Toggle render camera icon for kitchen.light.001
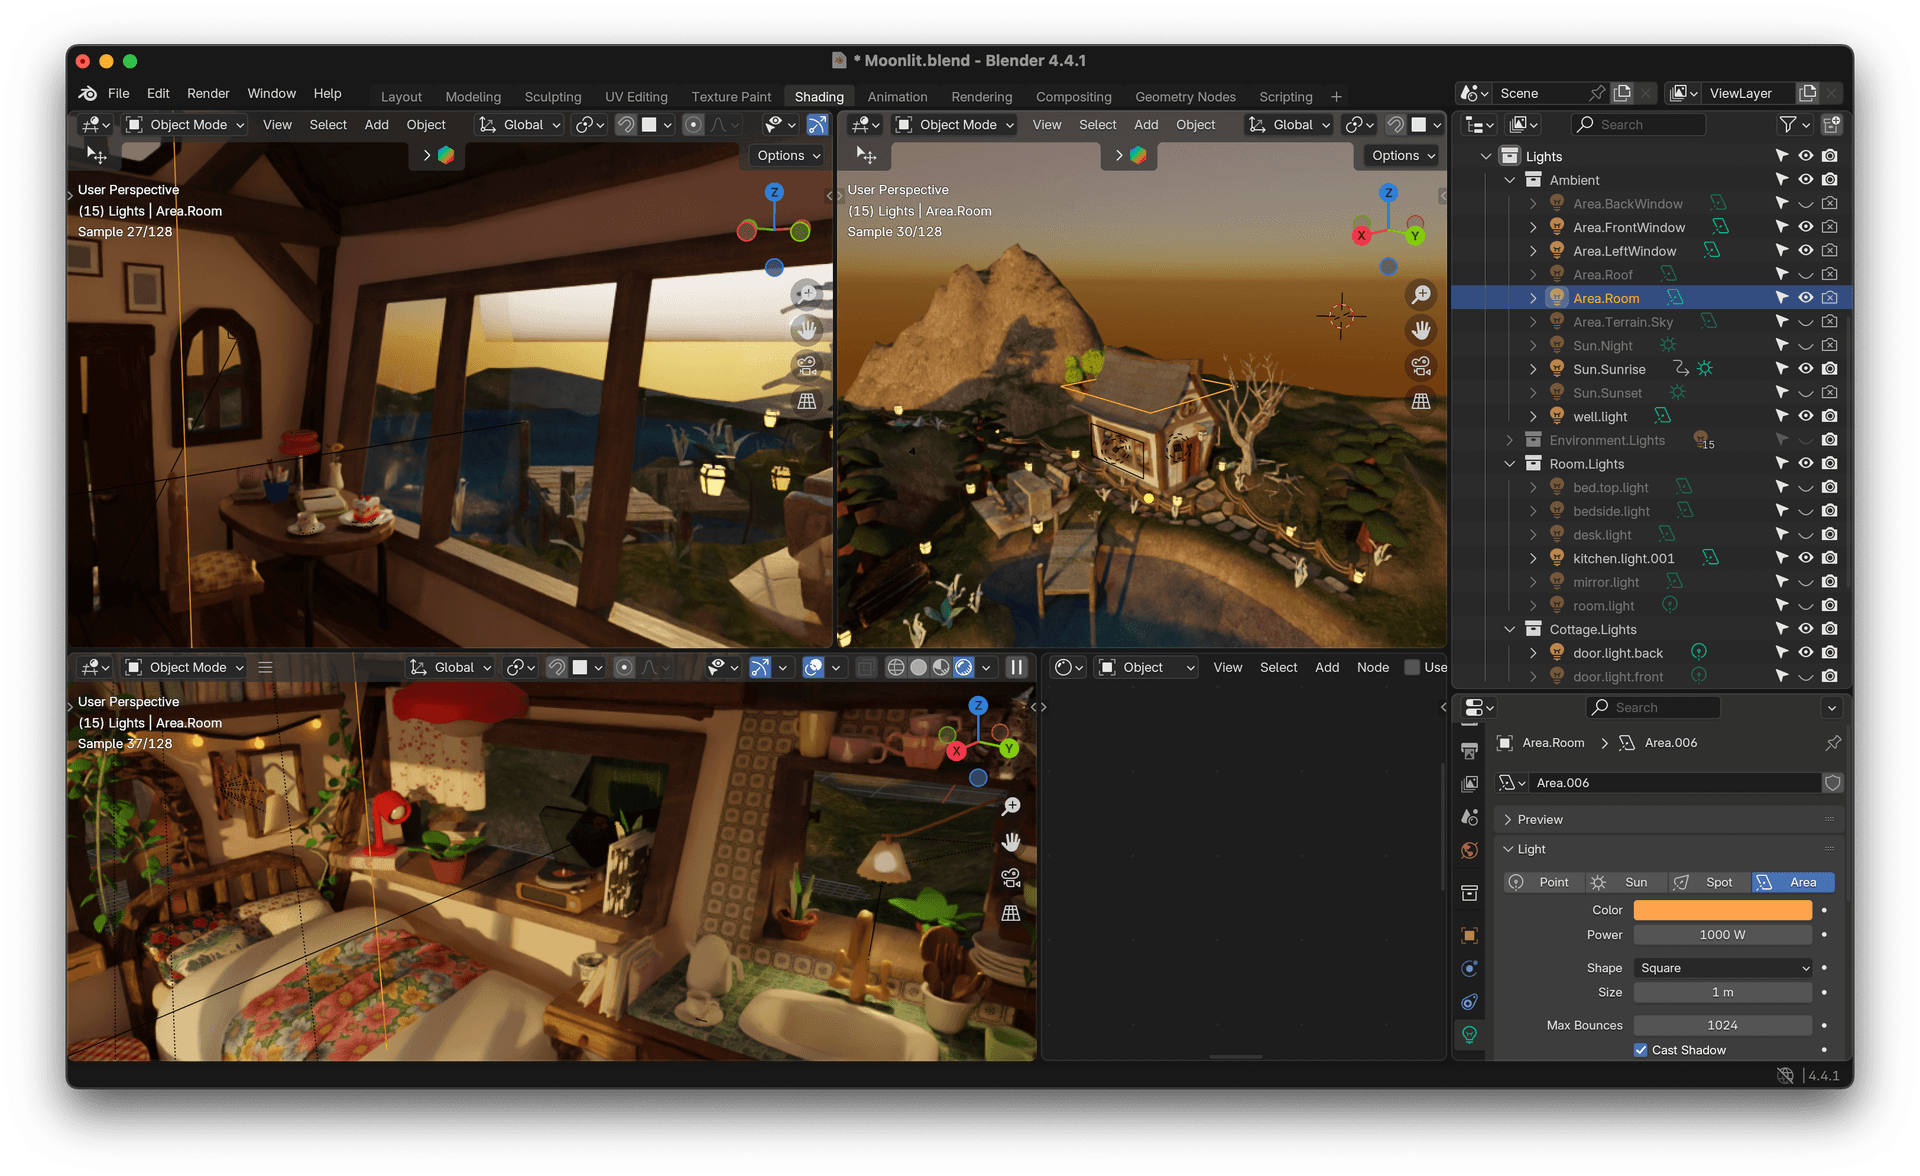 pyautogui.click(x=1829, y=558)
